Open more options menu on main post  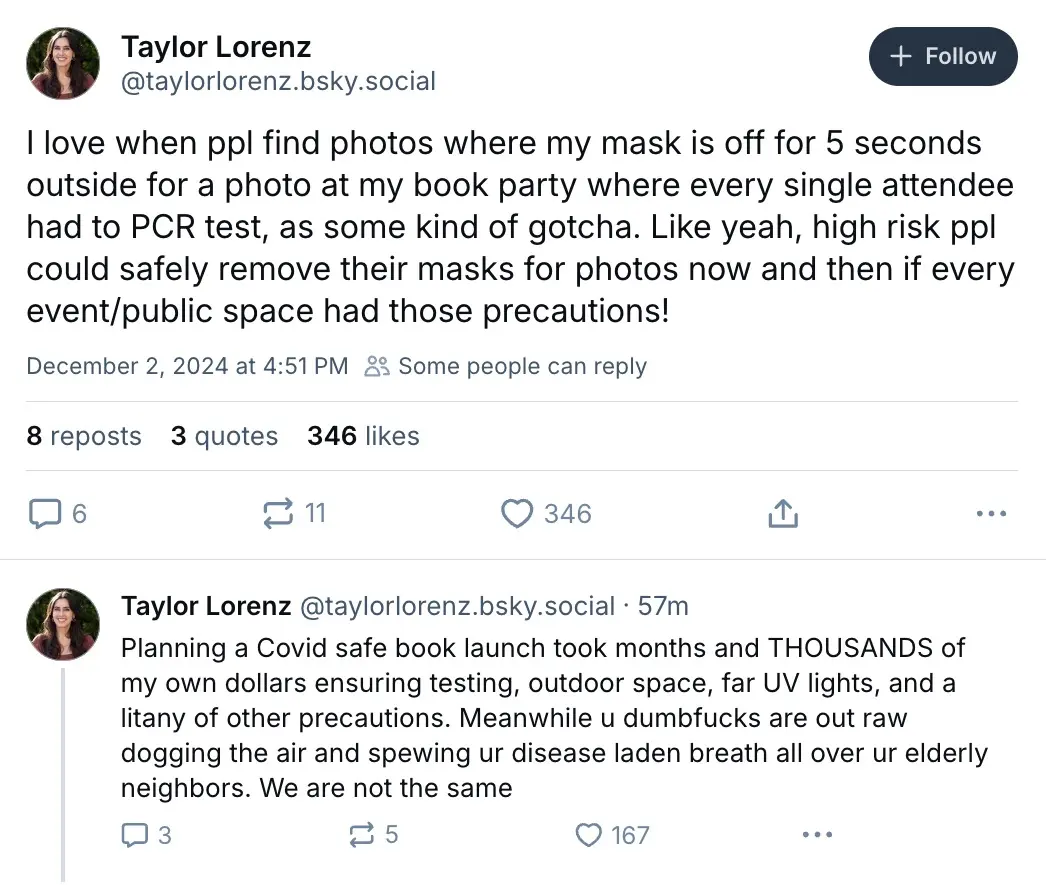point(990,514)
